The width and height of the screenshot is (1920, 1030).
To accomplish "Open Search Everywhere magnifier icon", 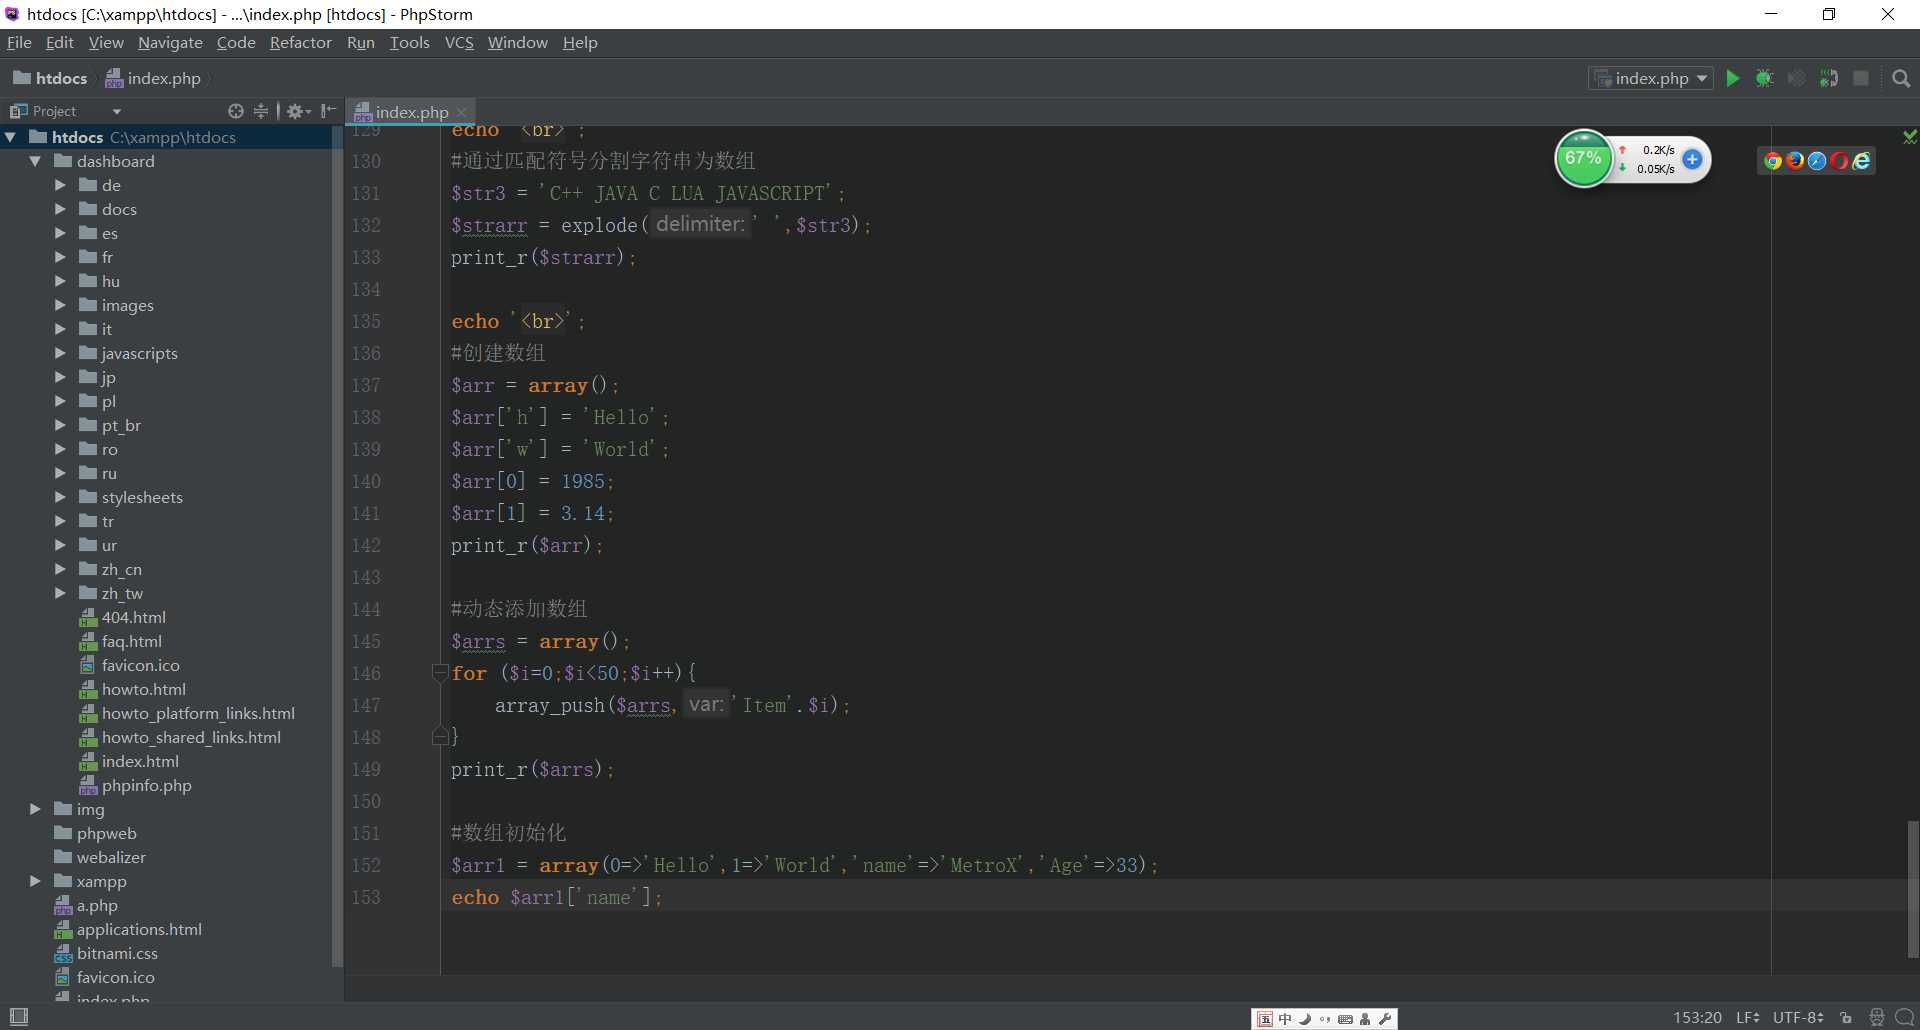I will (x=1901, y=78).
